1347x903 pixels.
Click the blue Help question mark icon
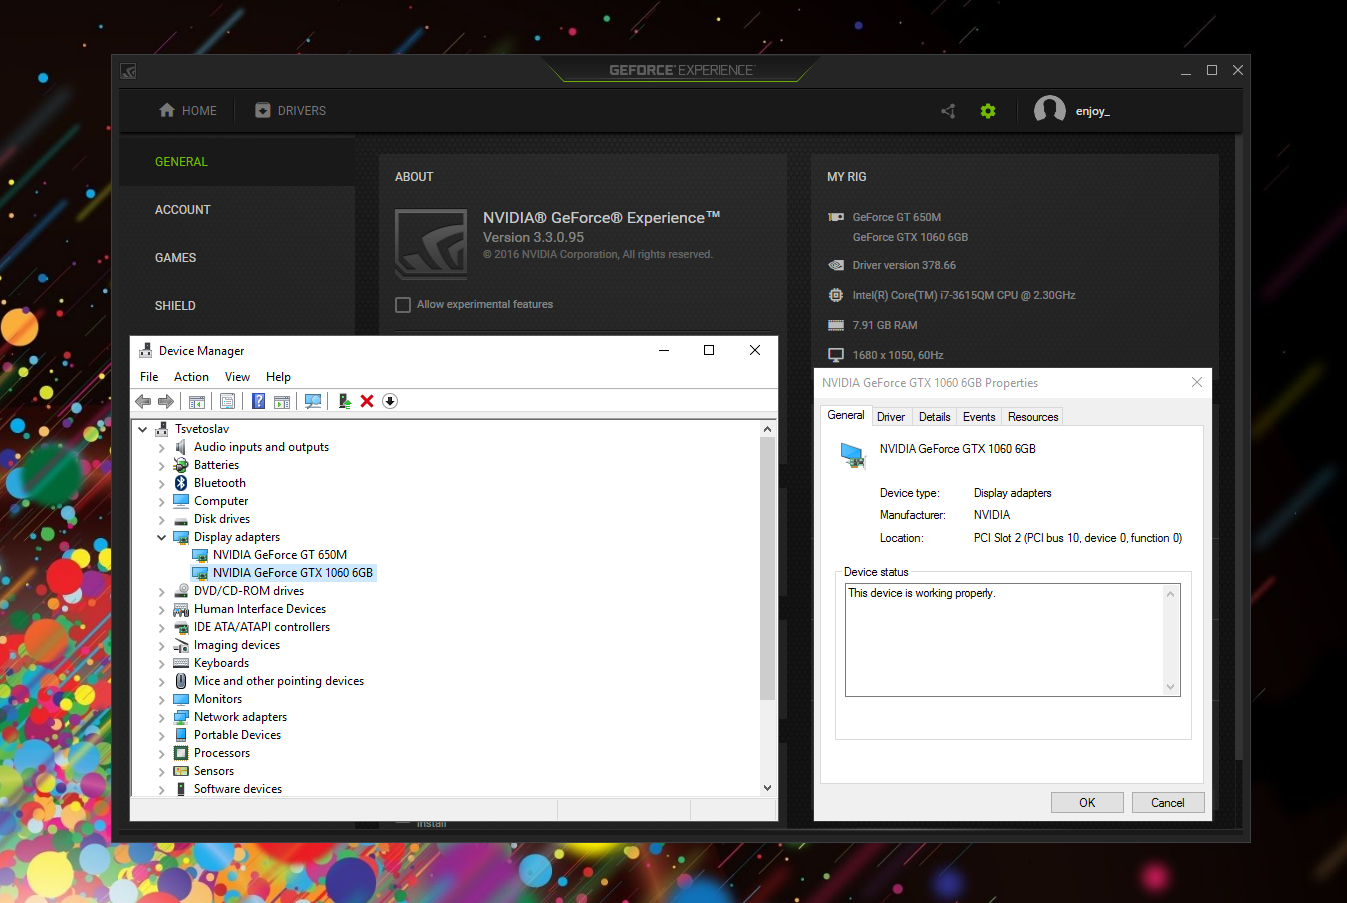click(258, 401)
